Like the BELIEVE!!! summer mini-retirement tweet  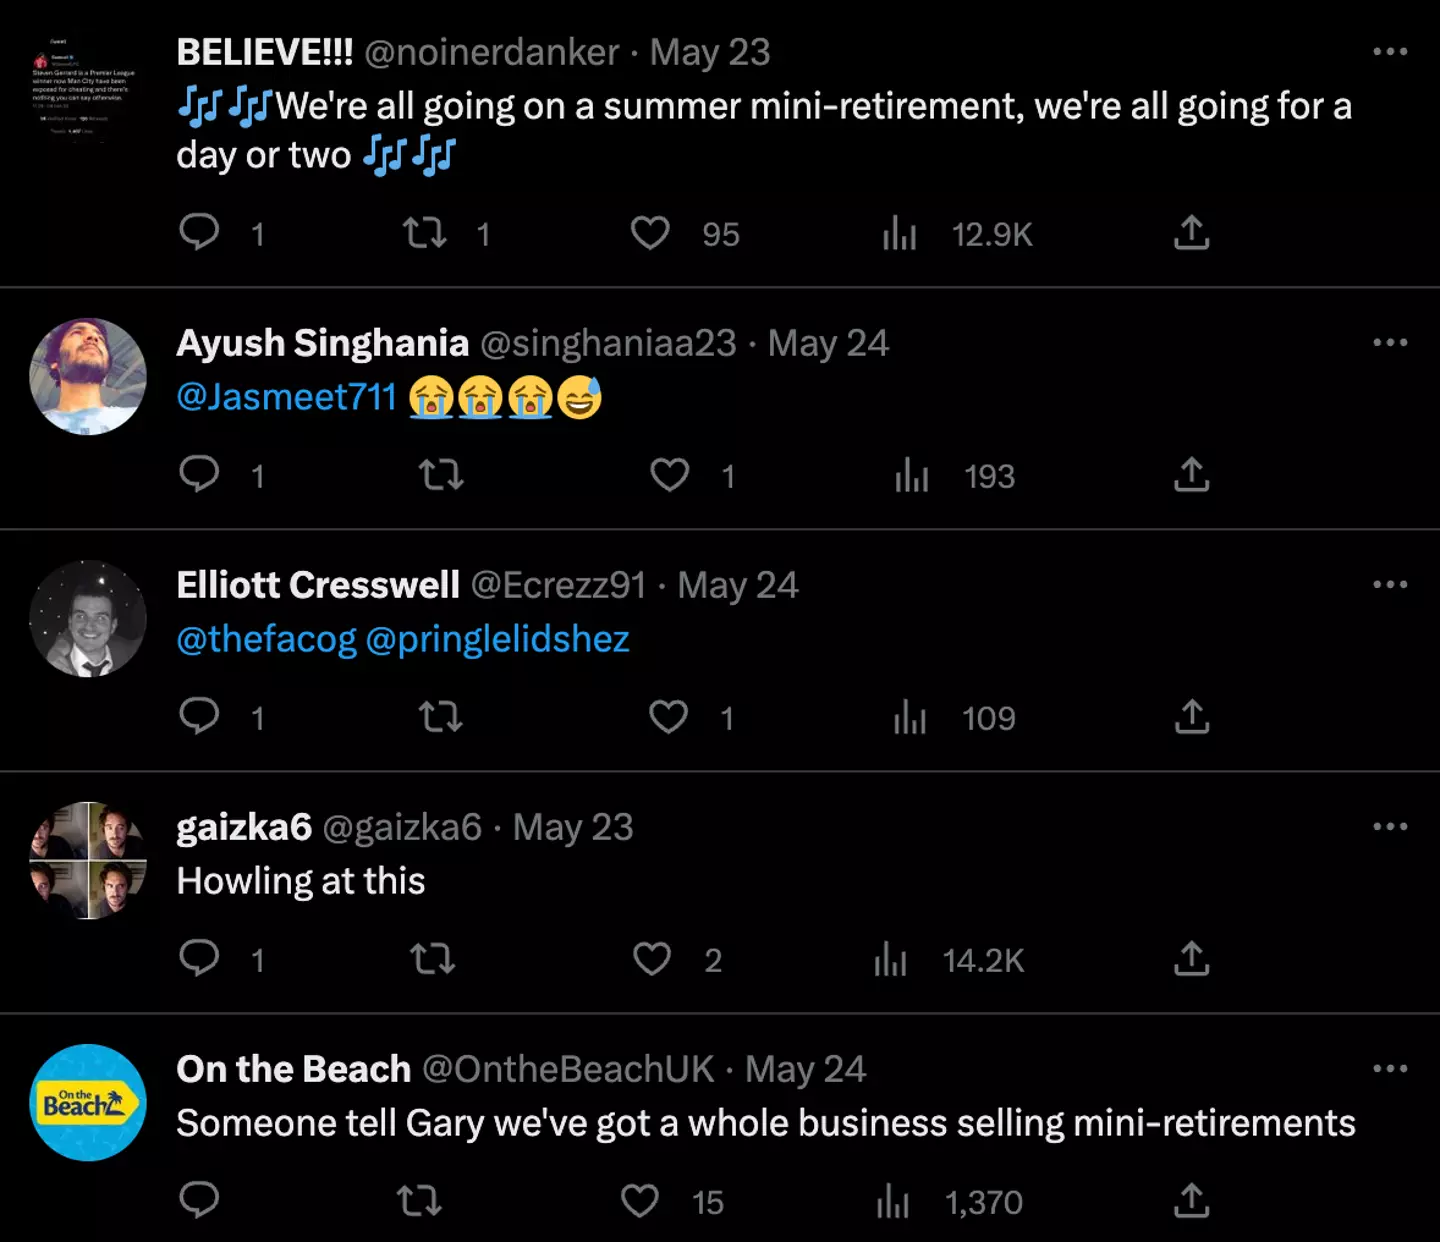[650, 234]
